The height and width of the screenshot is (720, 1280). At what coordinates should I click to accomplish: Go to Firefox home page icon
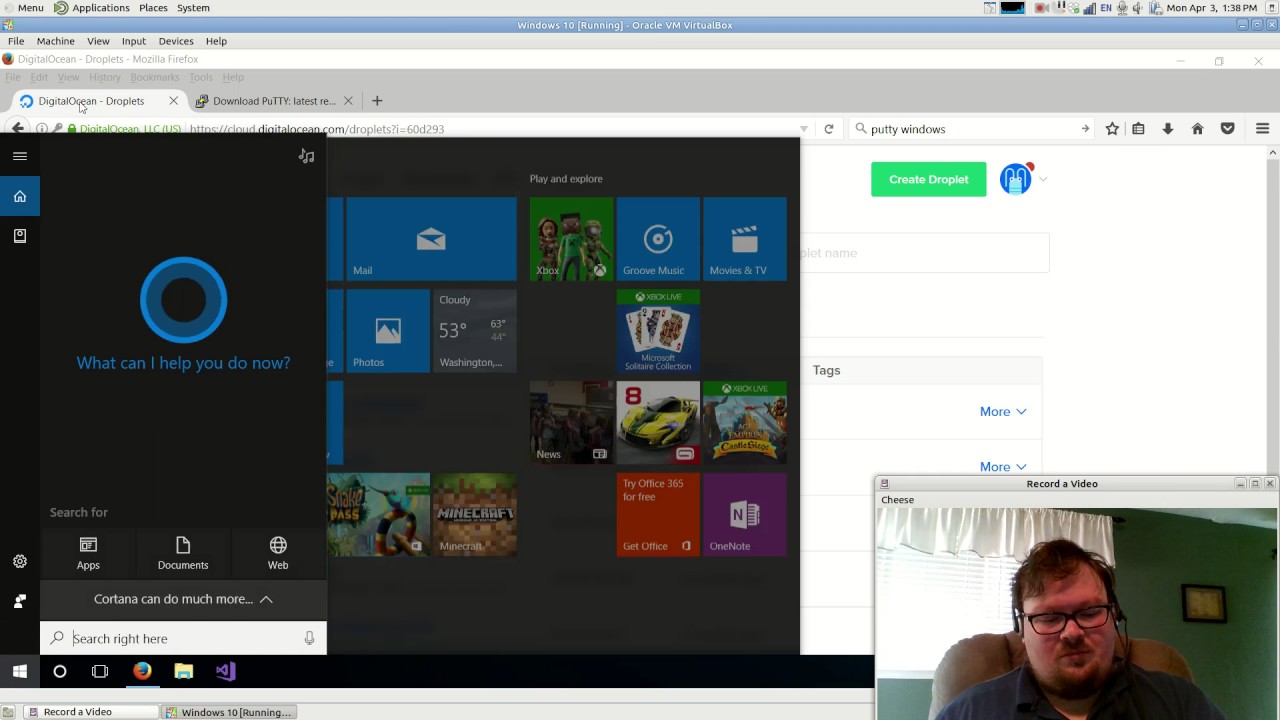pyautogui.click(x=1197, y=129)
